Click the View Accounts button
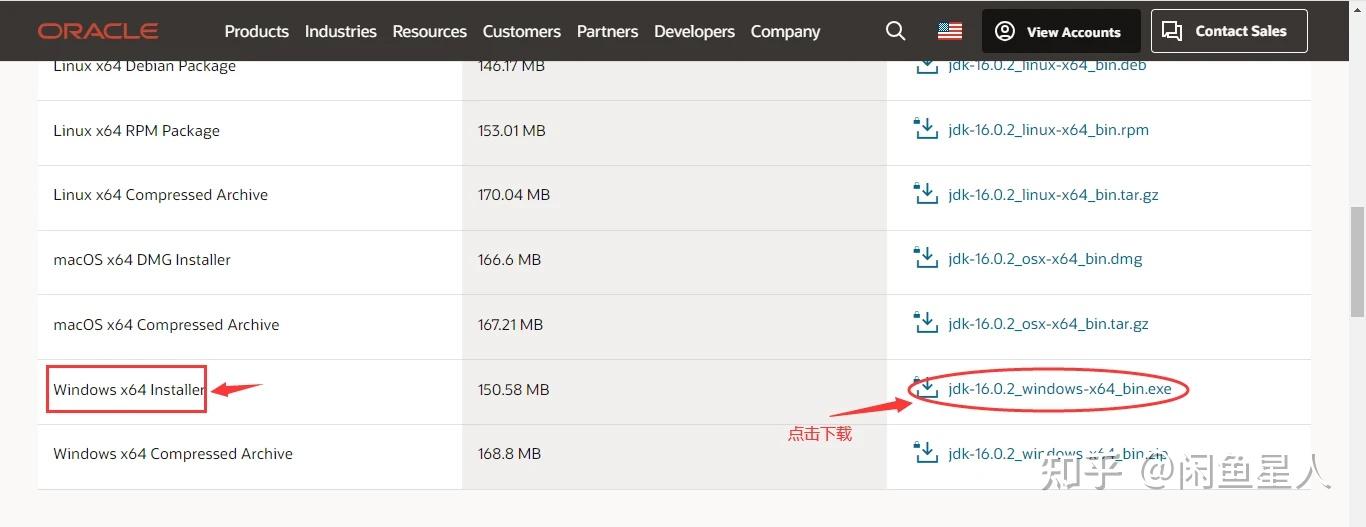 (x=1061, y=32)
